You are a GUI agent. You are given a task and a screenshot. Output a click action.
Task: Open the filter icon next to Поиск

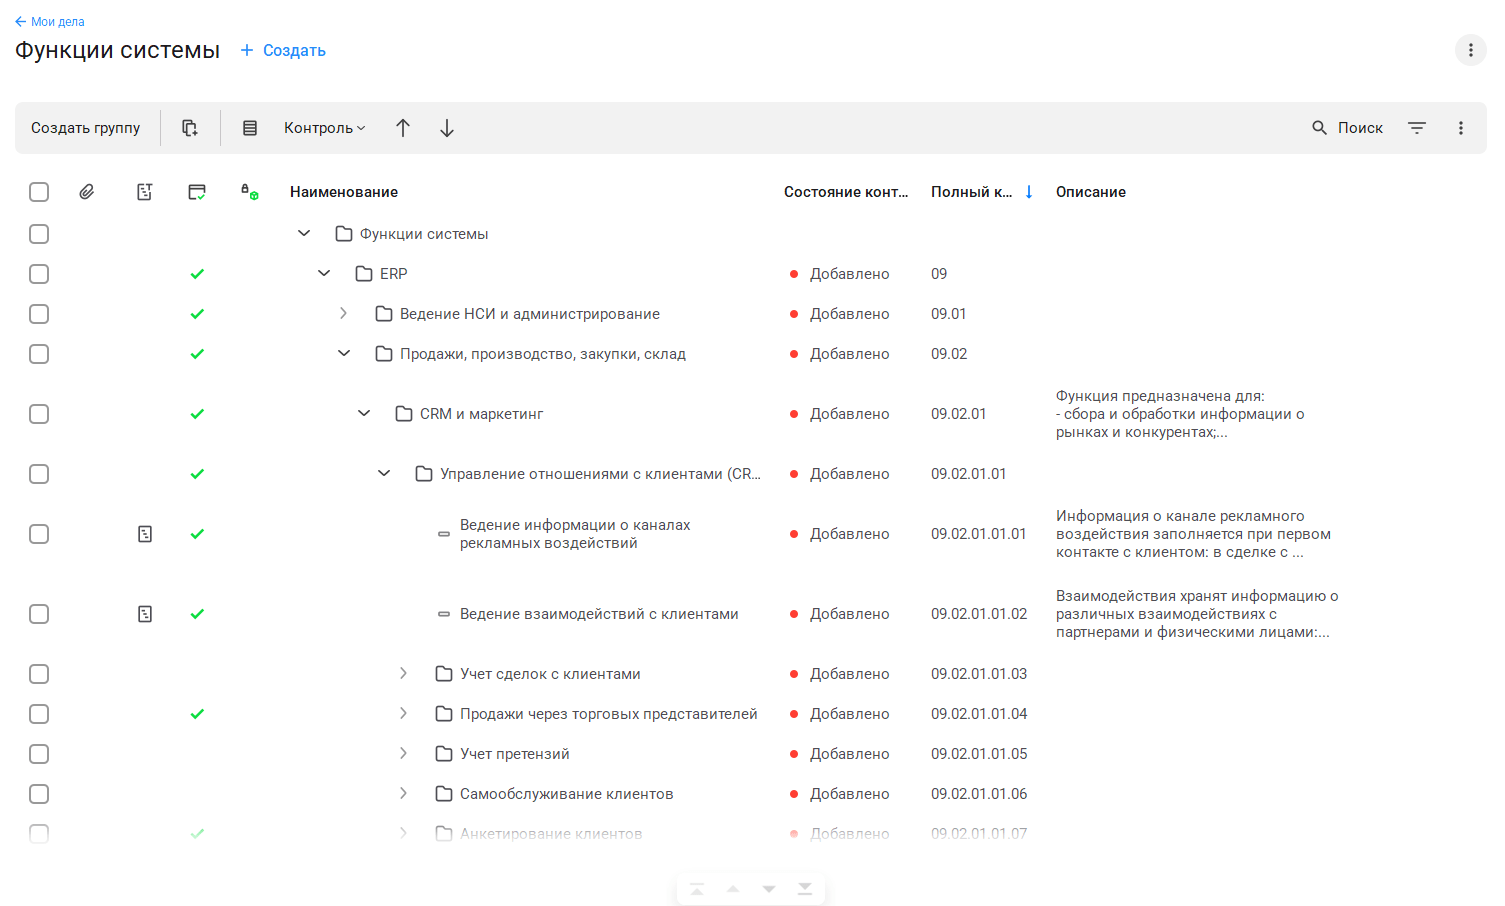(1417, 128)
